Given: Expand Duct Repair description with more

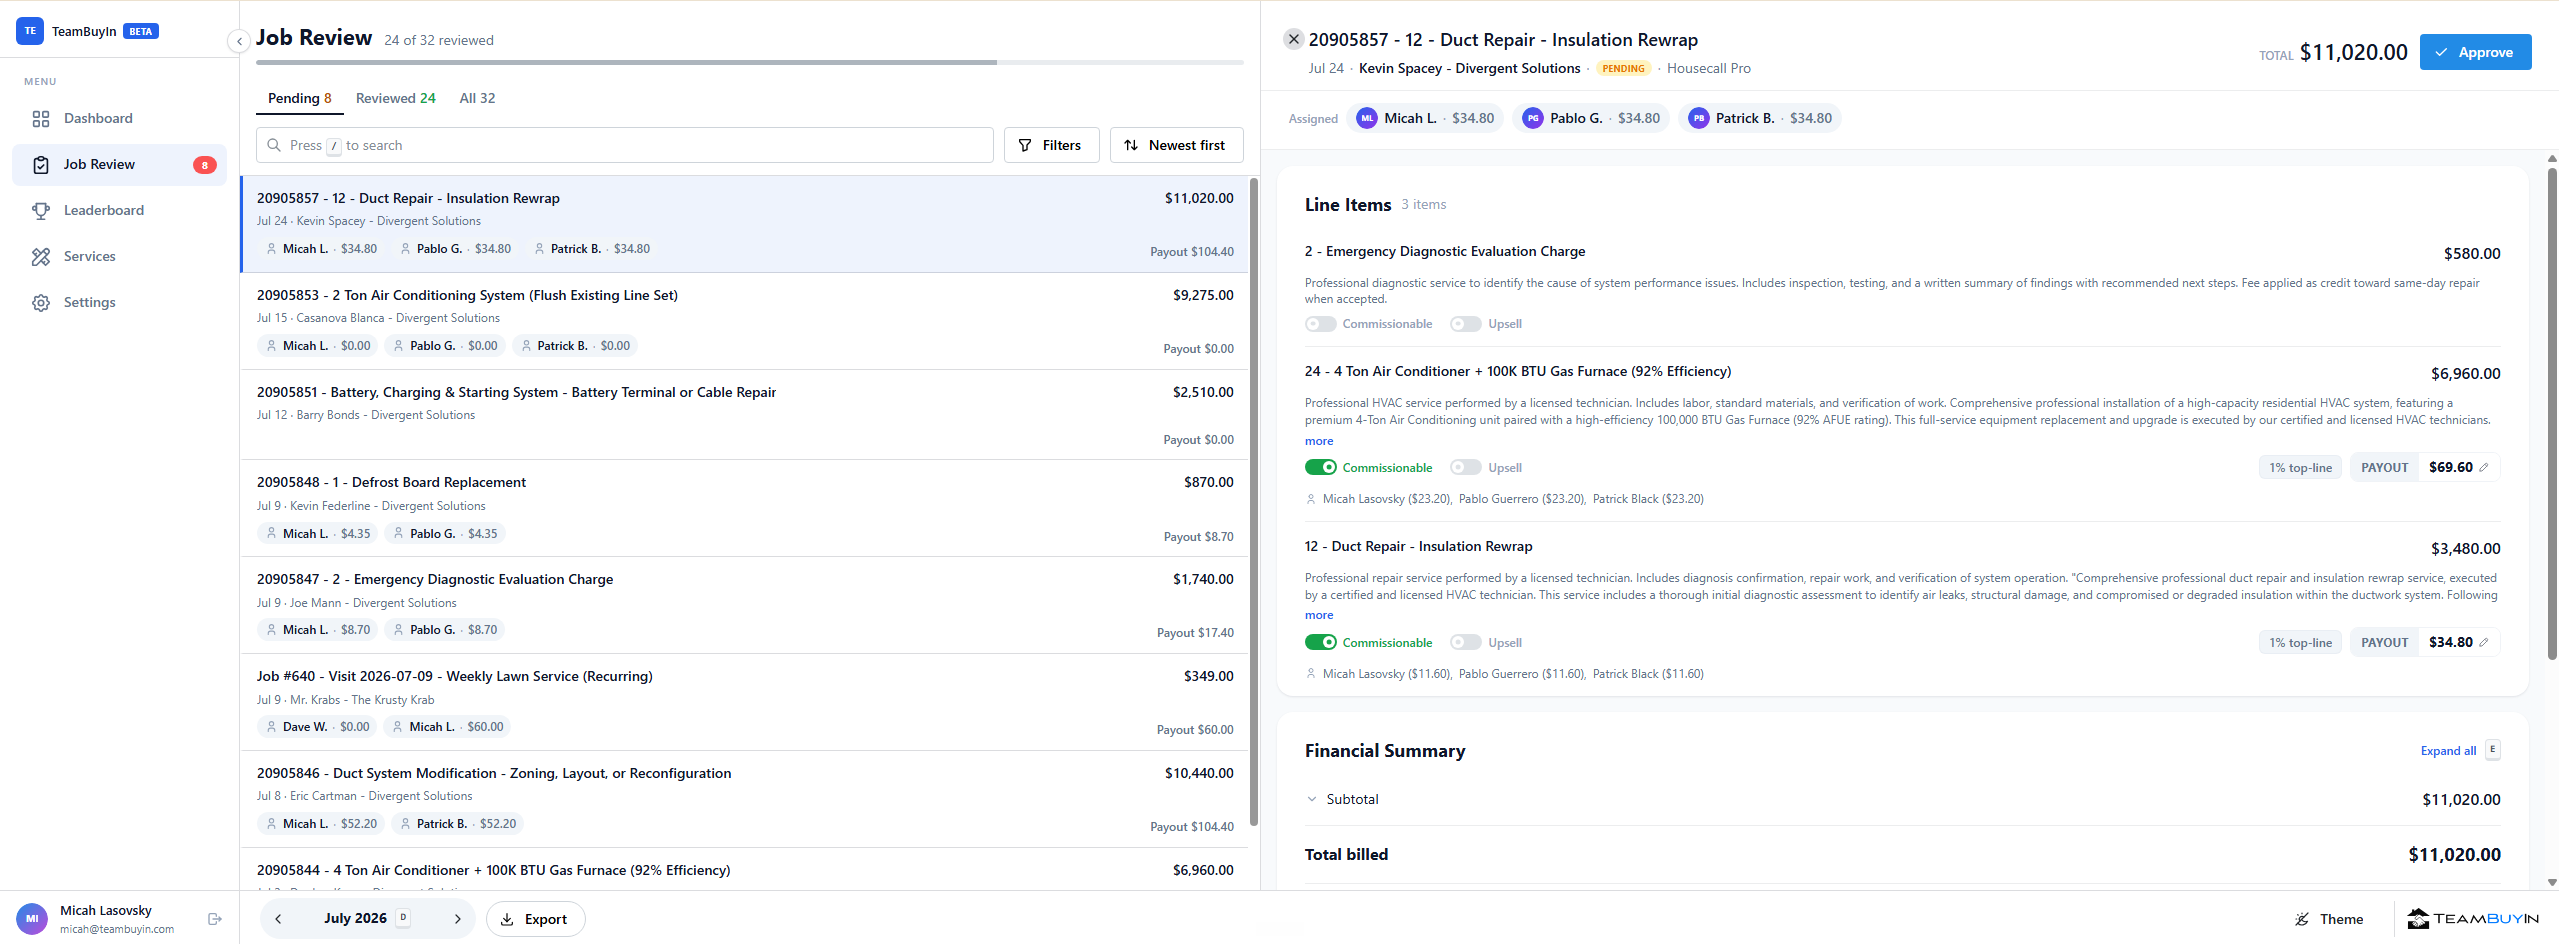Looking at the screenshot, I should pos(1319,615).
